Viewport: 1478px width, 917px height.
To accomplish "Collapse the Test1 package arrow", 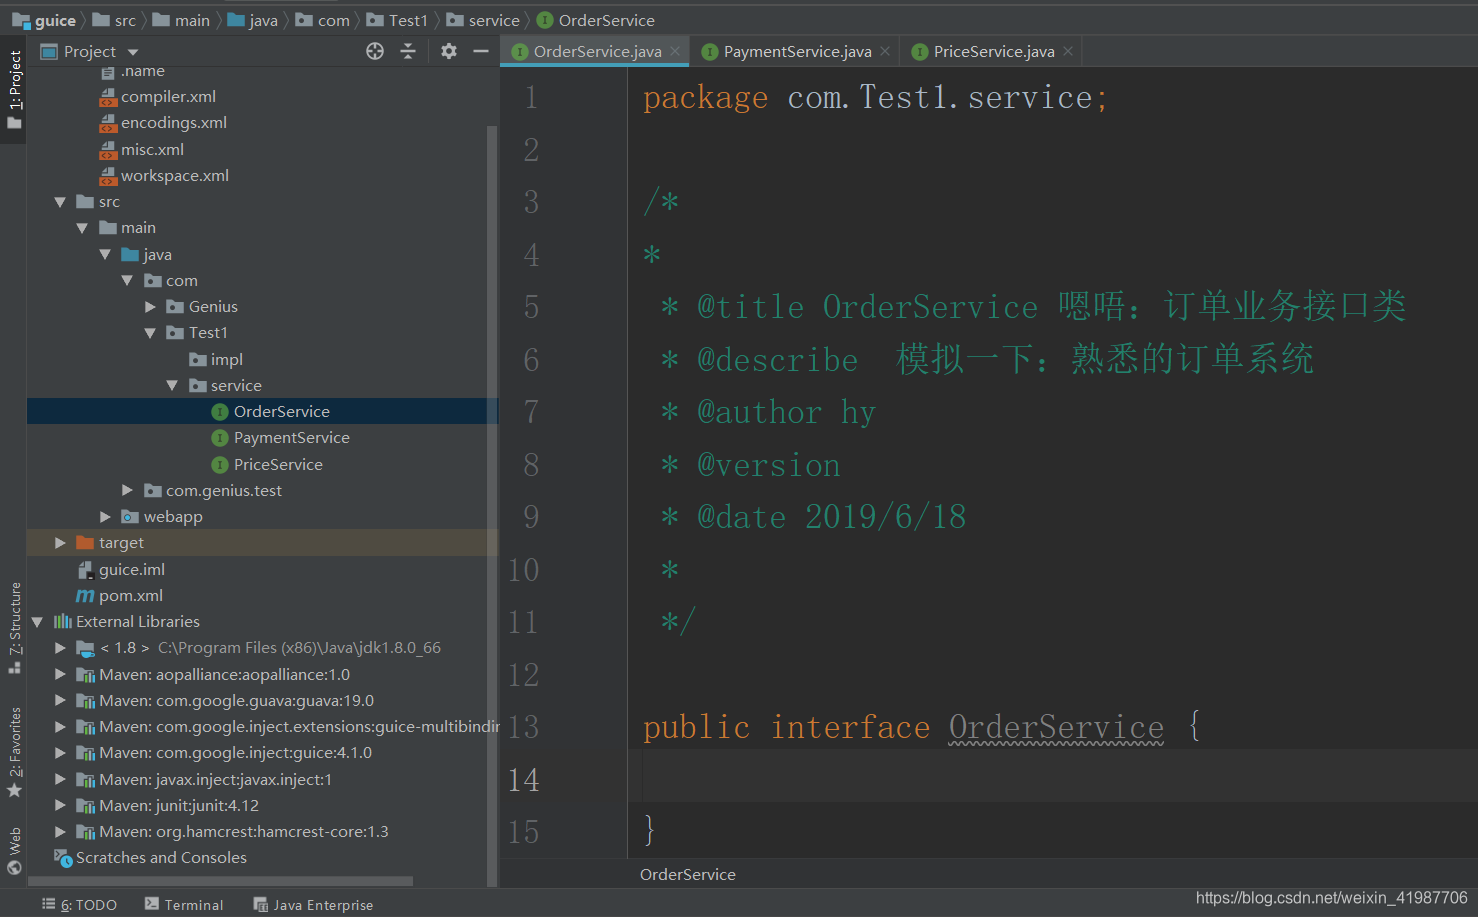I will (x=150, y=333).
